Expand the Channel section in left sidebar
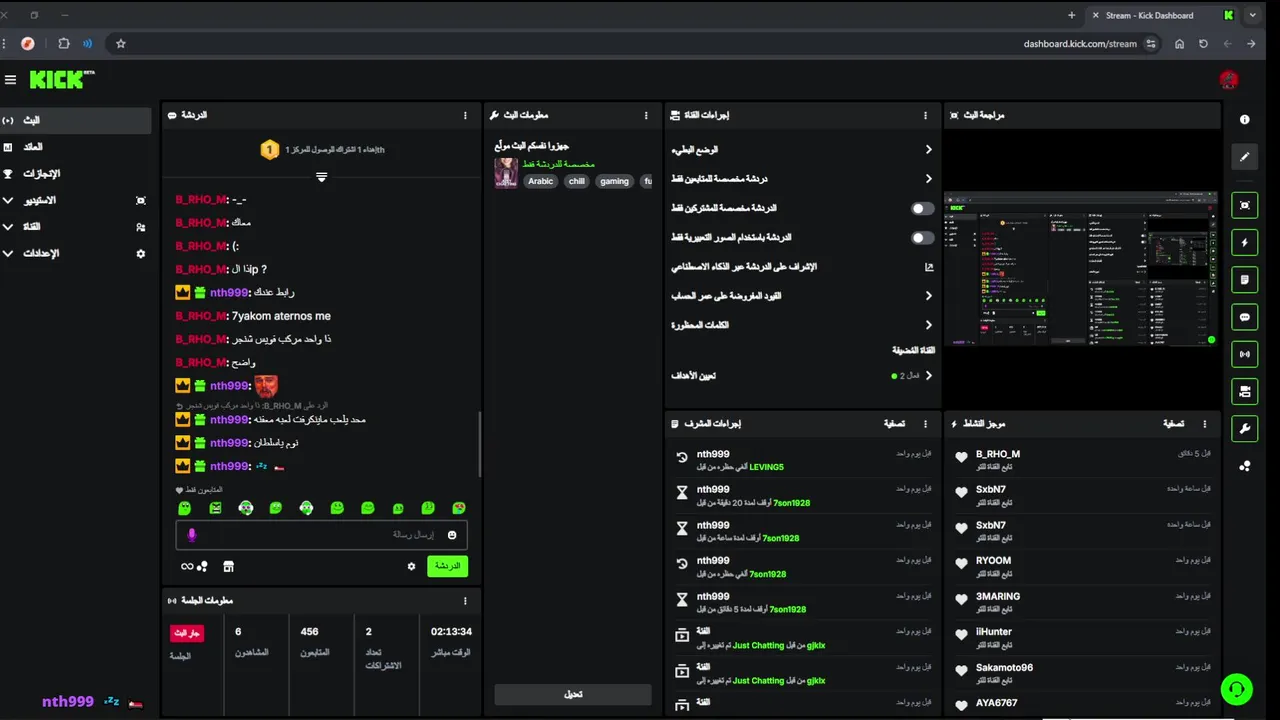1280x720 pixels. (x=75, y=227)
